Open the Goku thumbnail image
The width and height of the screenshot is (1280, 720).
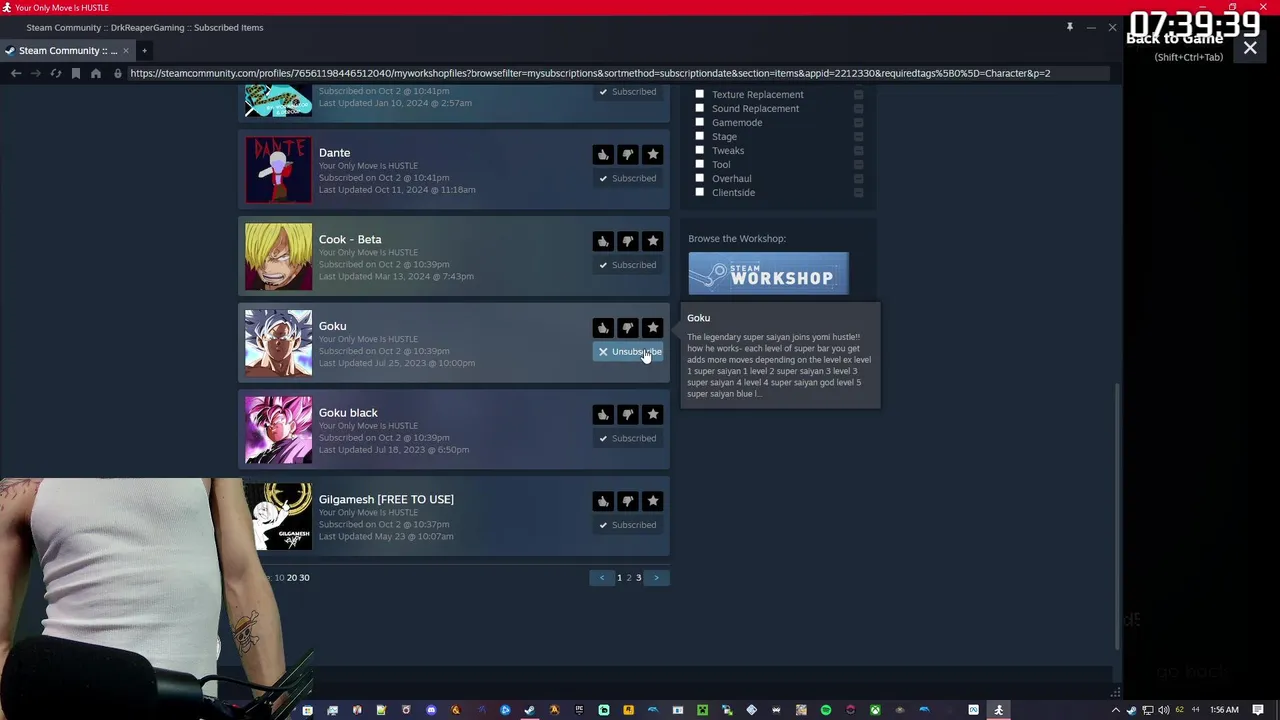(278, 343)
